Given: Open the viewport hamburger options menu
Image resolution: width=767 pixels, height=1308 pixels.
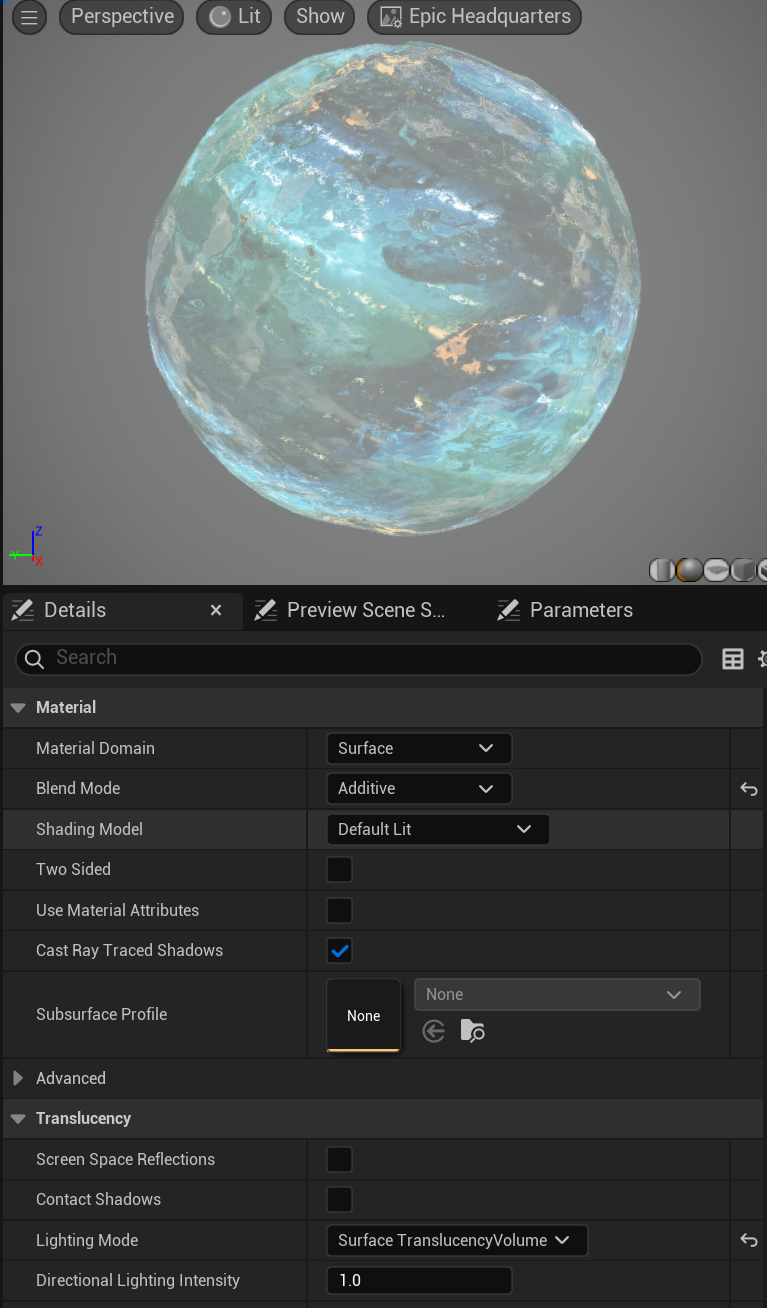Looking at the screenshot, I should [x=29, y=17].
